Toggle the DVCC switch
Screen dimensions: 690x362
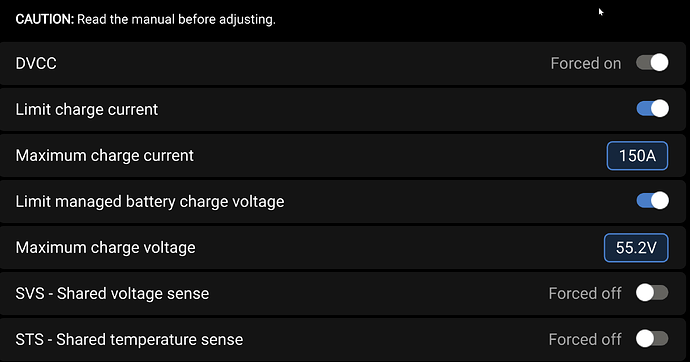(652, 63)
